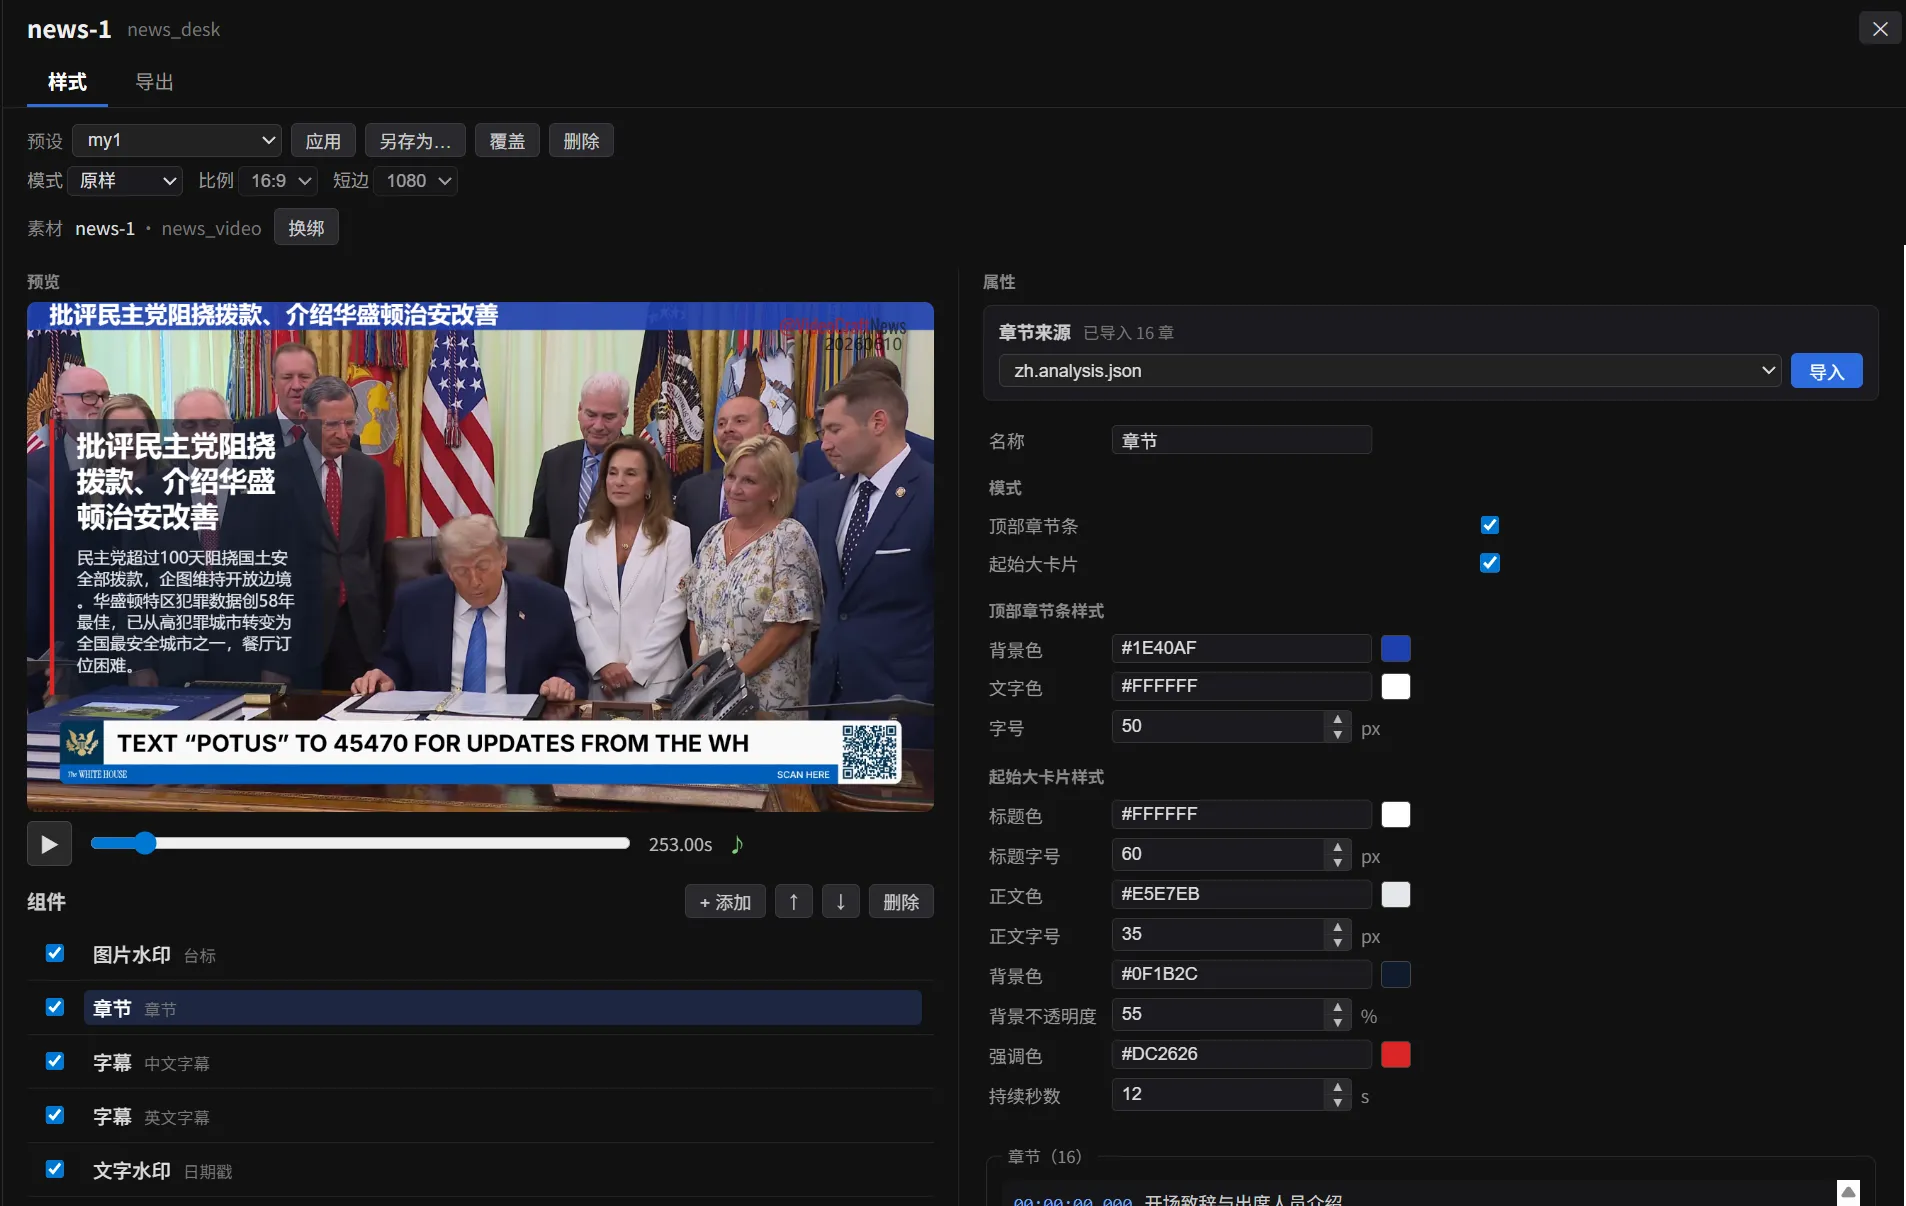Play the video preview
The height and width of the screenshot is (1206, 1906).
coord(49,844)
